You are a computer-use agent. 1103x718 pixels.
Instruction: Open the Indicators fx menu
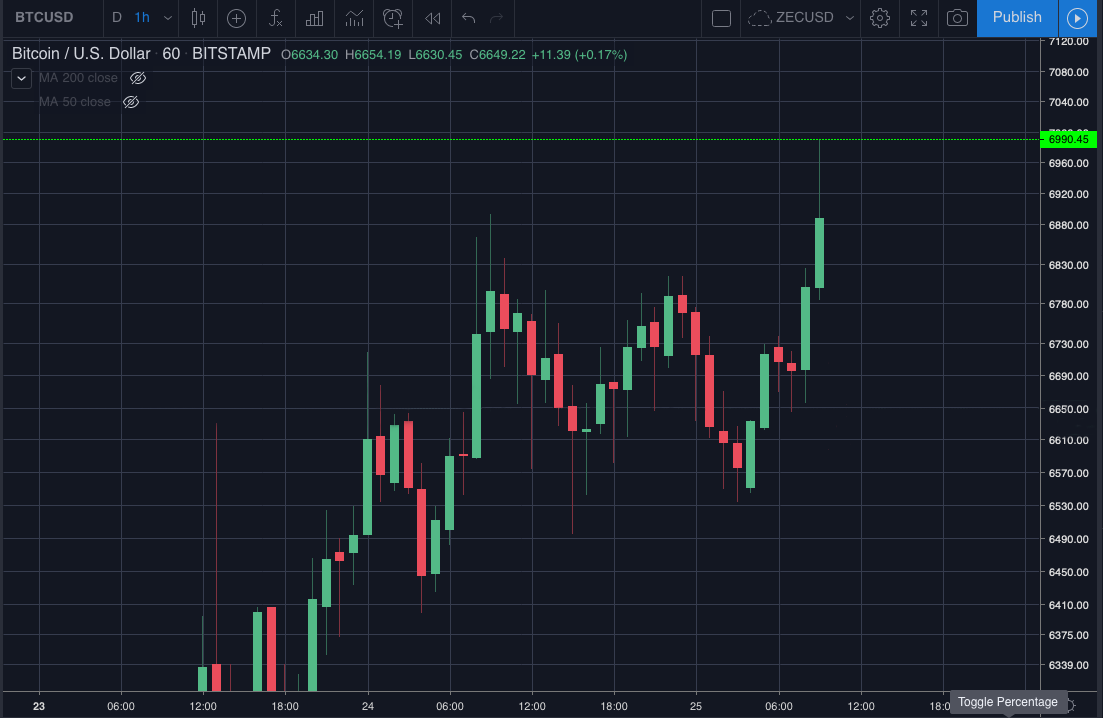[x=276, y=18]
